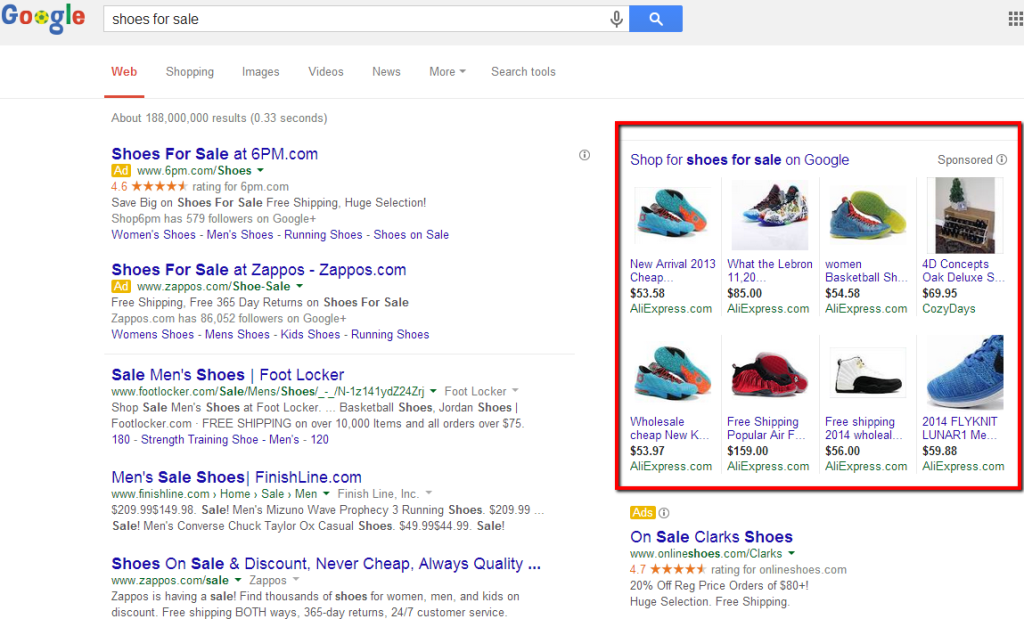Click the yellow Ads badge above Clarks result
This screenshot has height=619, width=1024.
tap(643, 512)
